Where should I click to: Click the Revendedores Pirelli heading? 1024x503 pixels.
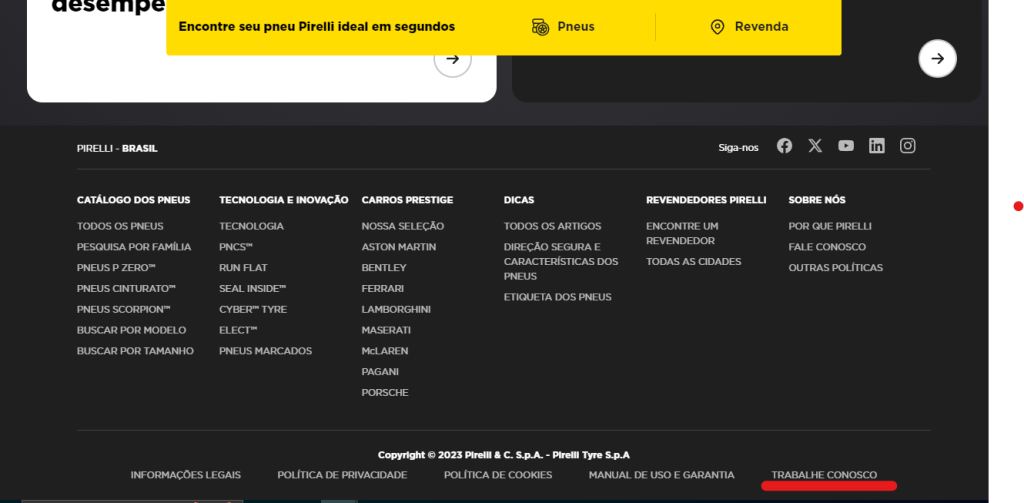pyautogui.click(x=707, y=200)
